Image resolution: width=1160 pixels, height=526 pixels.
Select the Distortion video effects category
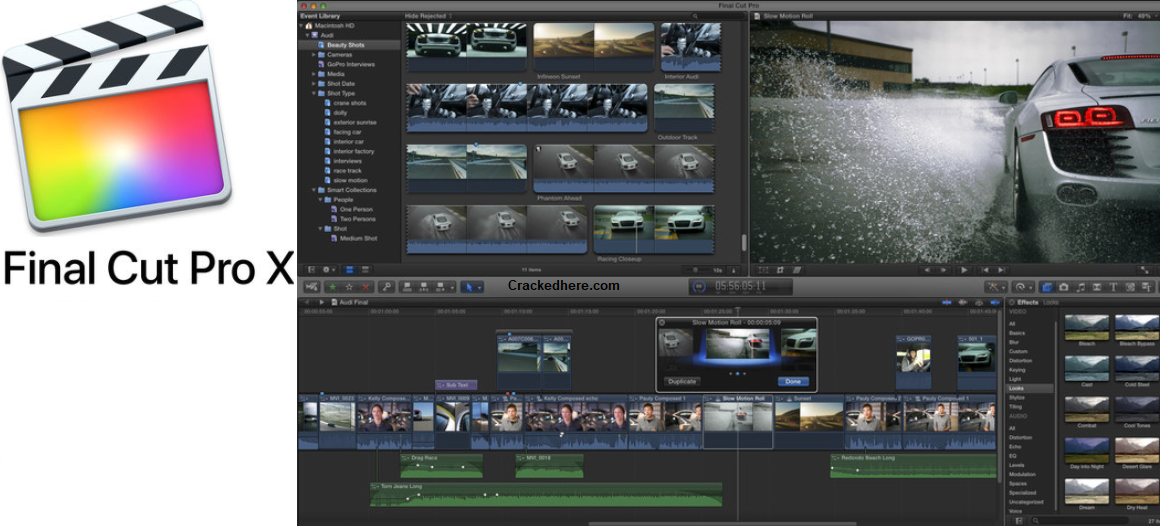pyautogui.click(x=1020, y=360)
